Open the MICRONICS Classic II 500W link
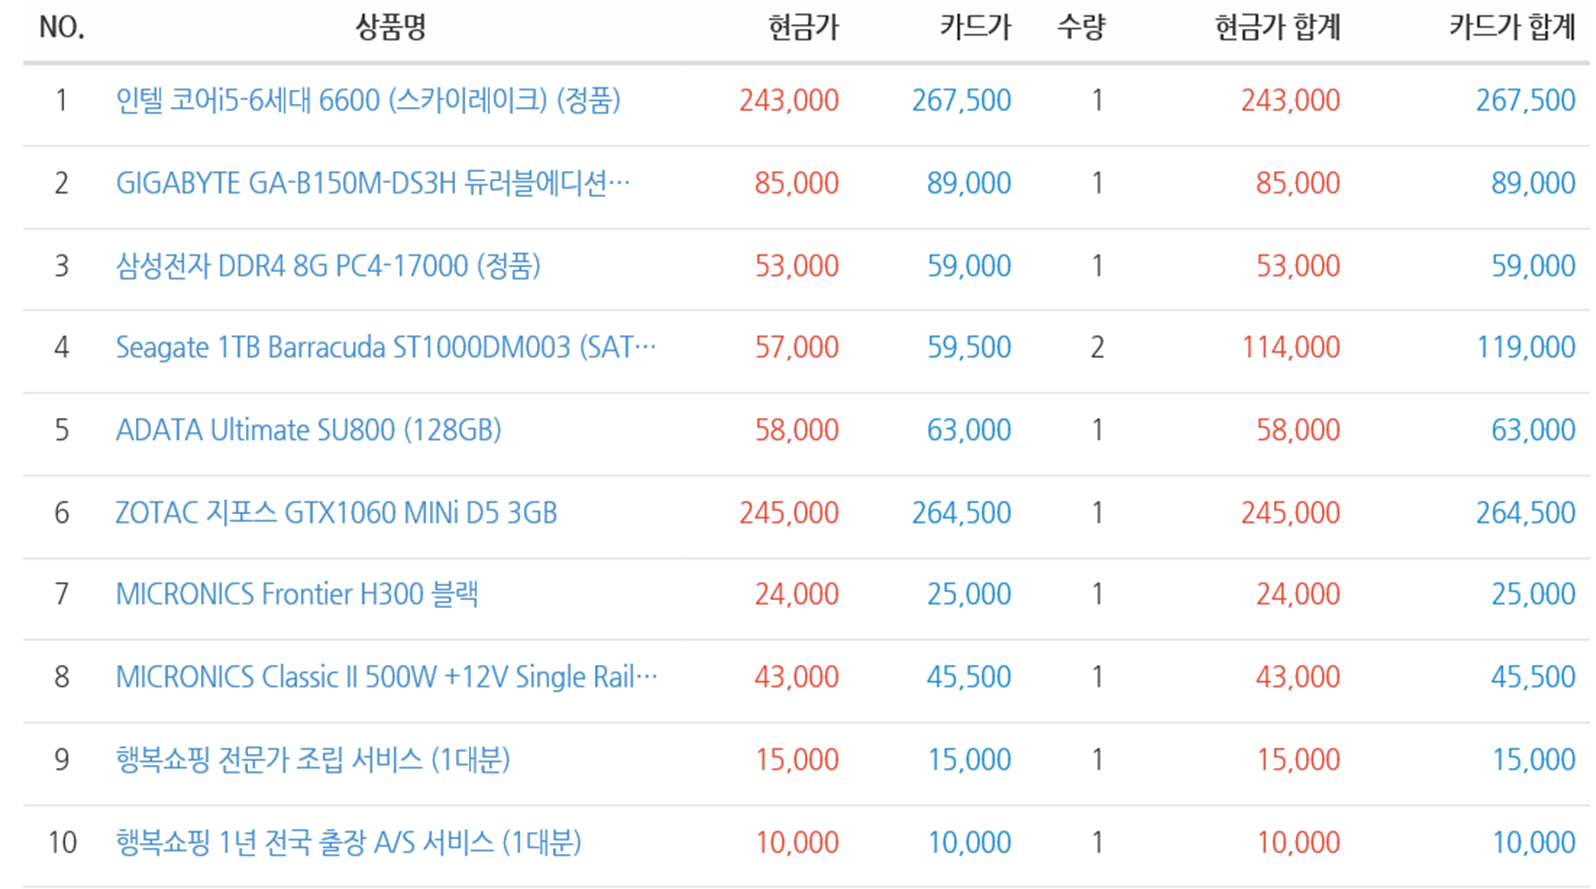 pyautogui.click(x=387, y=677)
